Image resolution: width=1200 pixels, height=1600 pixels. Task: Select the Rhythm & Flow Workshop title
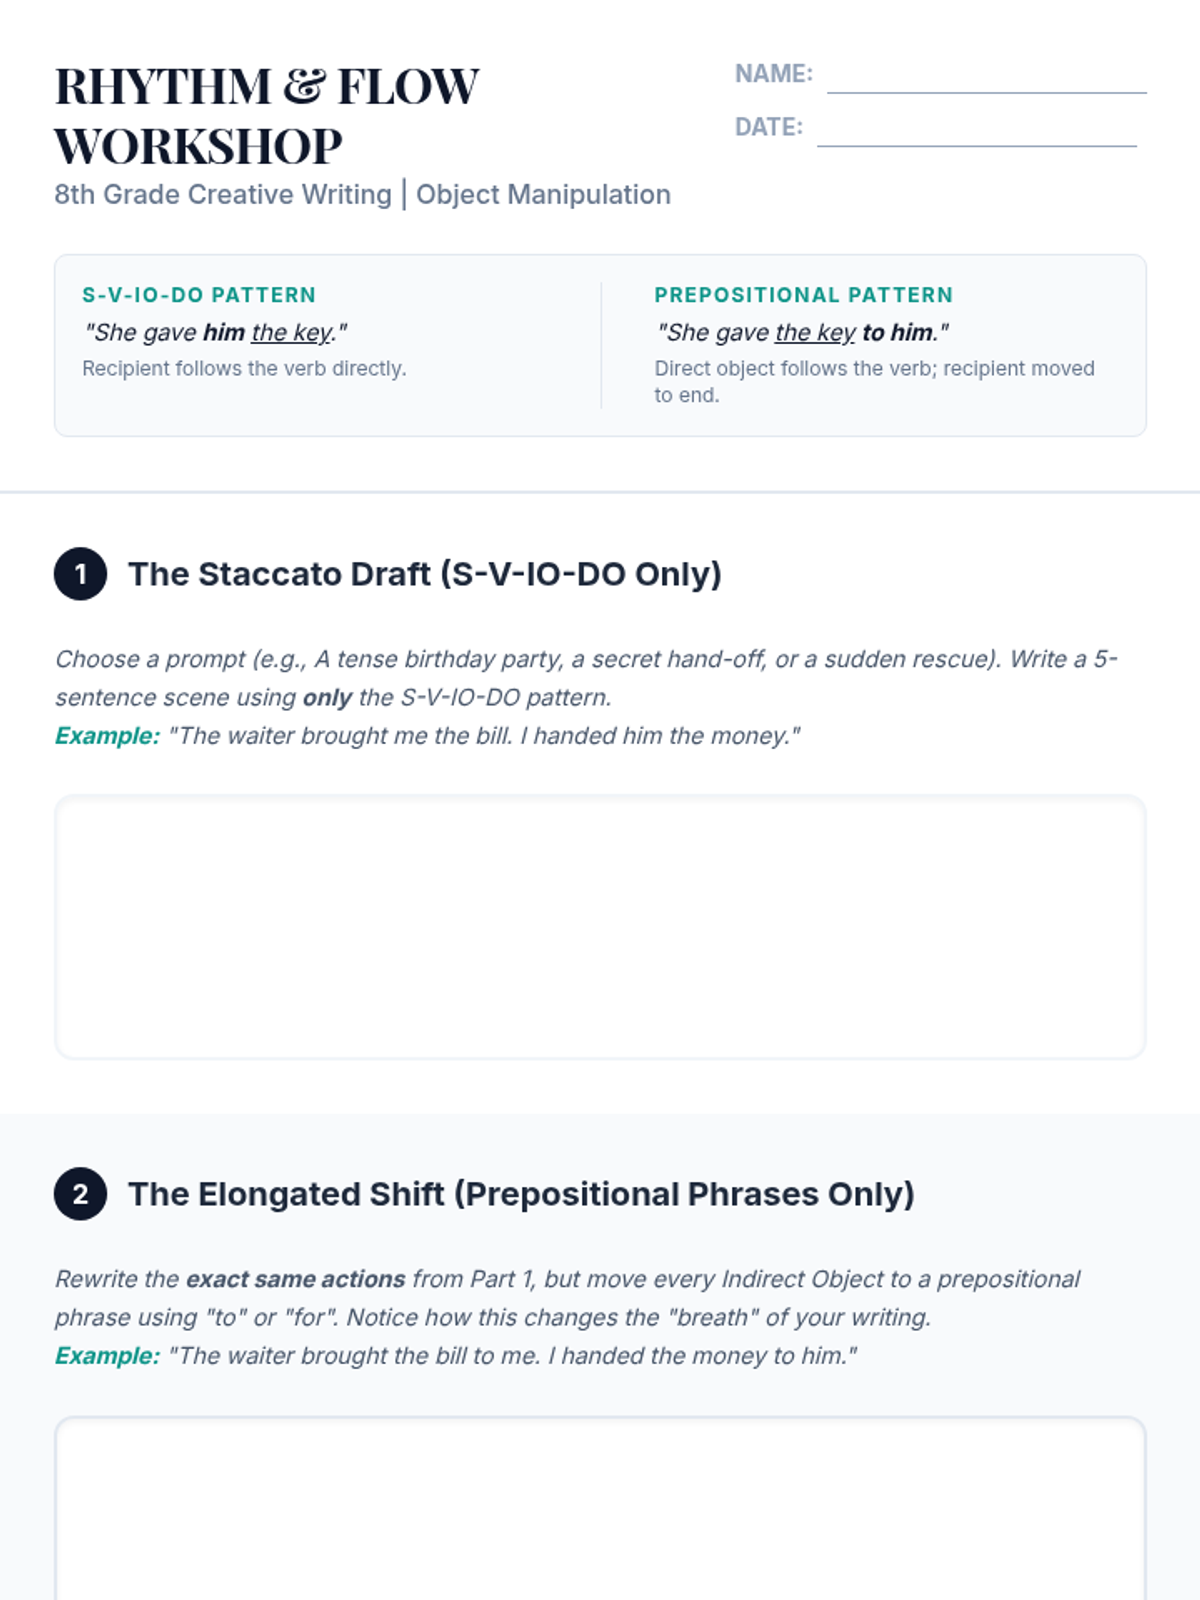[267, 116]
